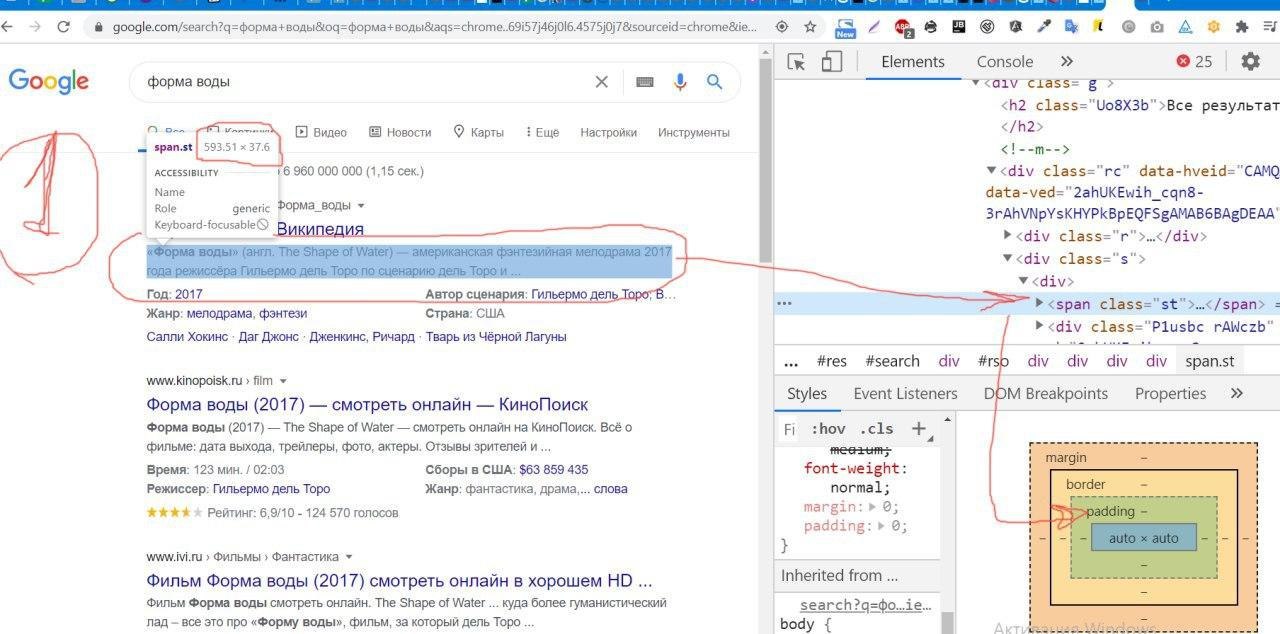The width and height of the screenshot is (1280, 634).
Task: Open the Карты search tab
Action: pyautogui.click(x=479, y=132)
